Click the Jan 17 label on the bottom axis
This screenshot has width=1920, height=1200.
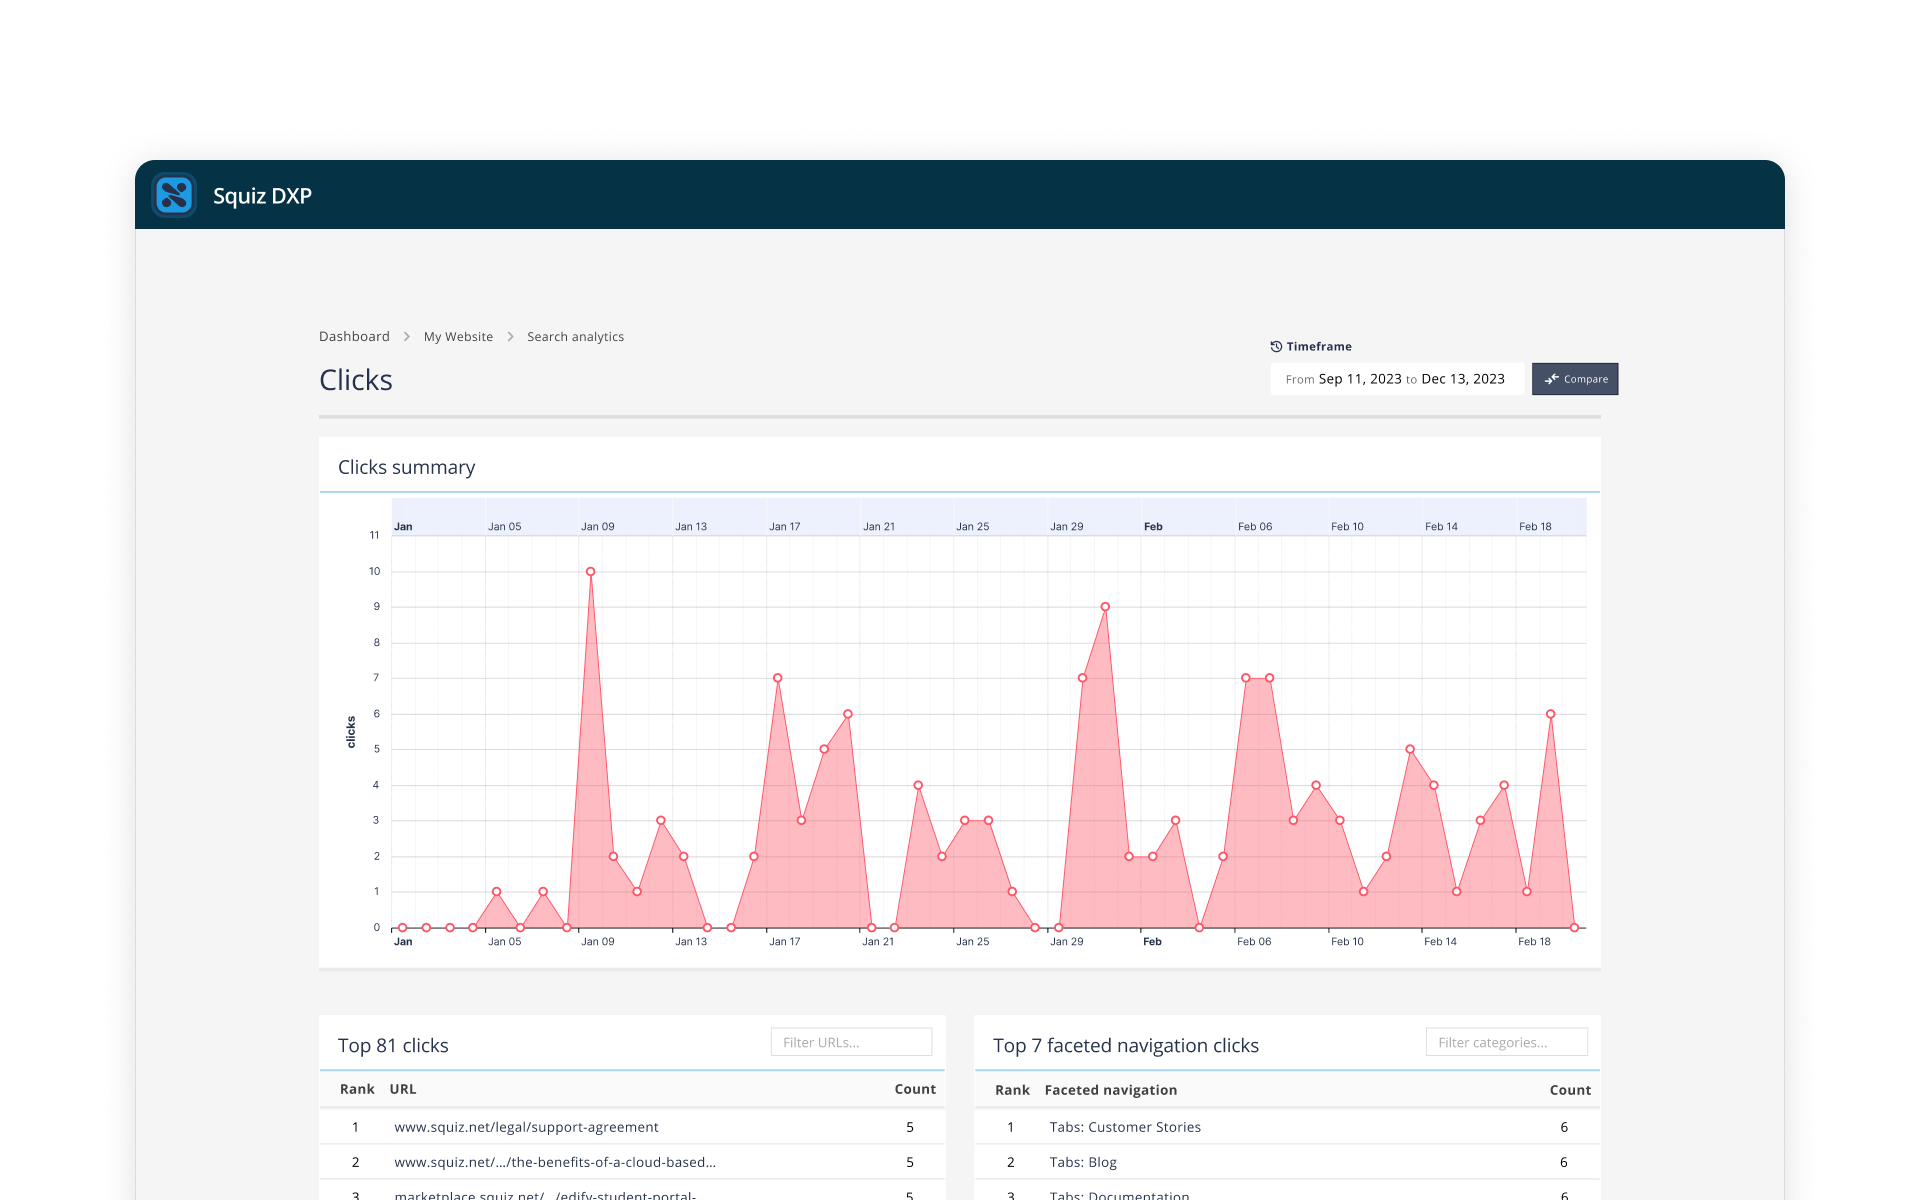pyautogui.click(x=784, y=941)
